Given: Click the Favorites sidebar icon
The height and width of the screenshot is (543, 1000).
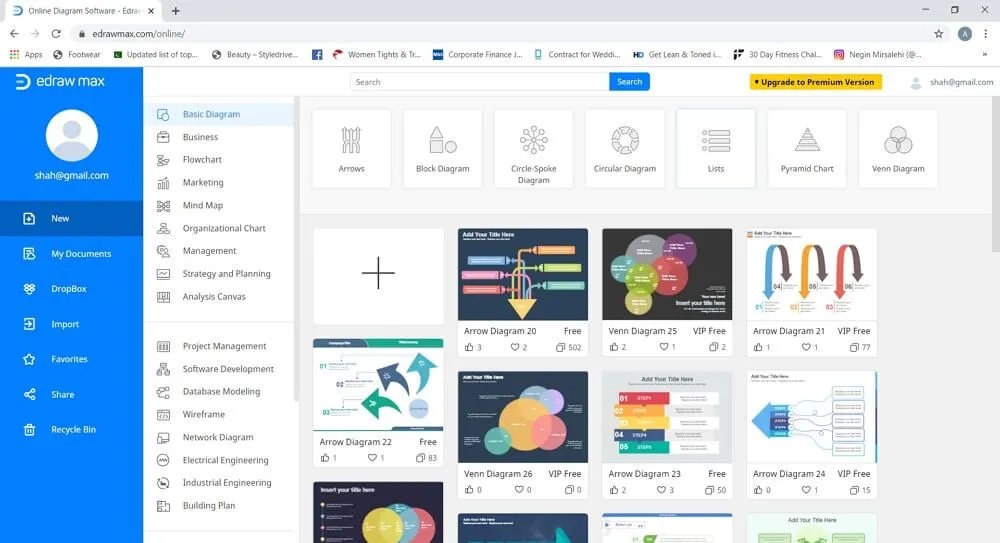Looking at the screenshot, I should click(30, 359).
